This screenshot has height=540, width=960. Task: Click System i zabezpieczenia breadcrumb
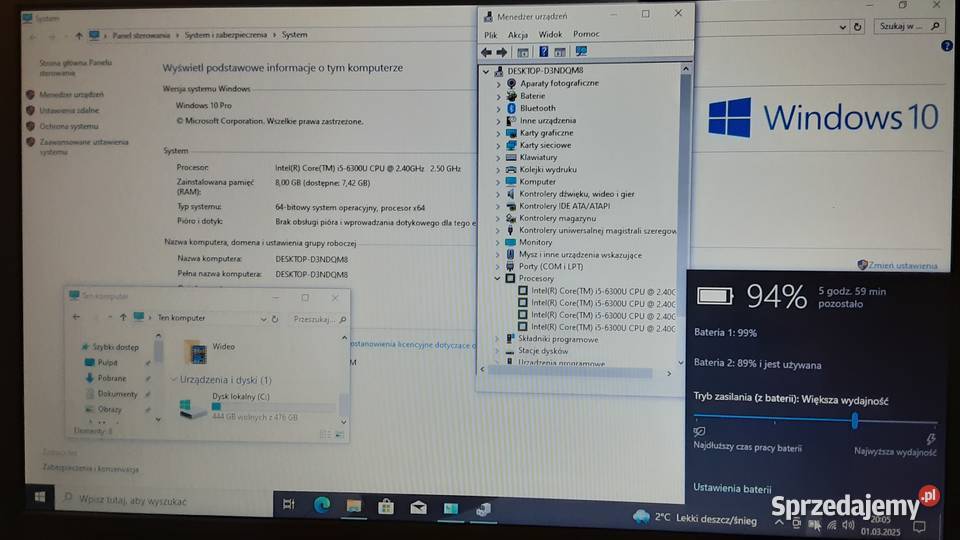tap(225, 36)
